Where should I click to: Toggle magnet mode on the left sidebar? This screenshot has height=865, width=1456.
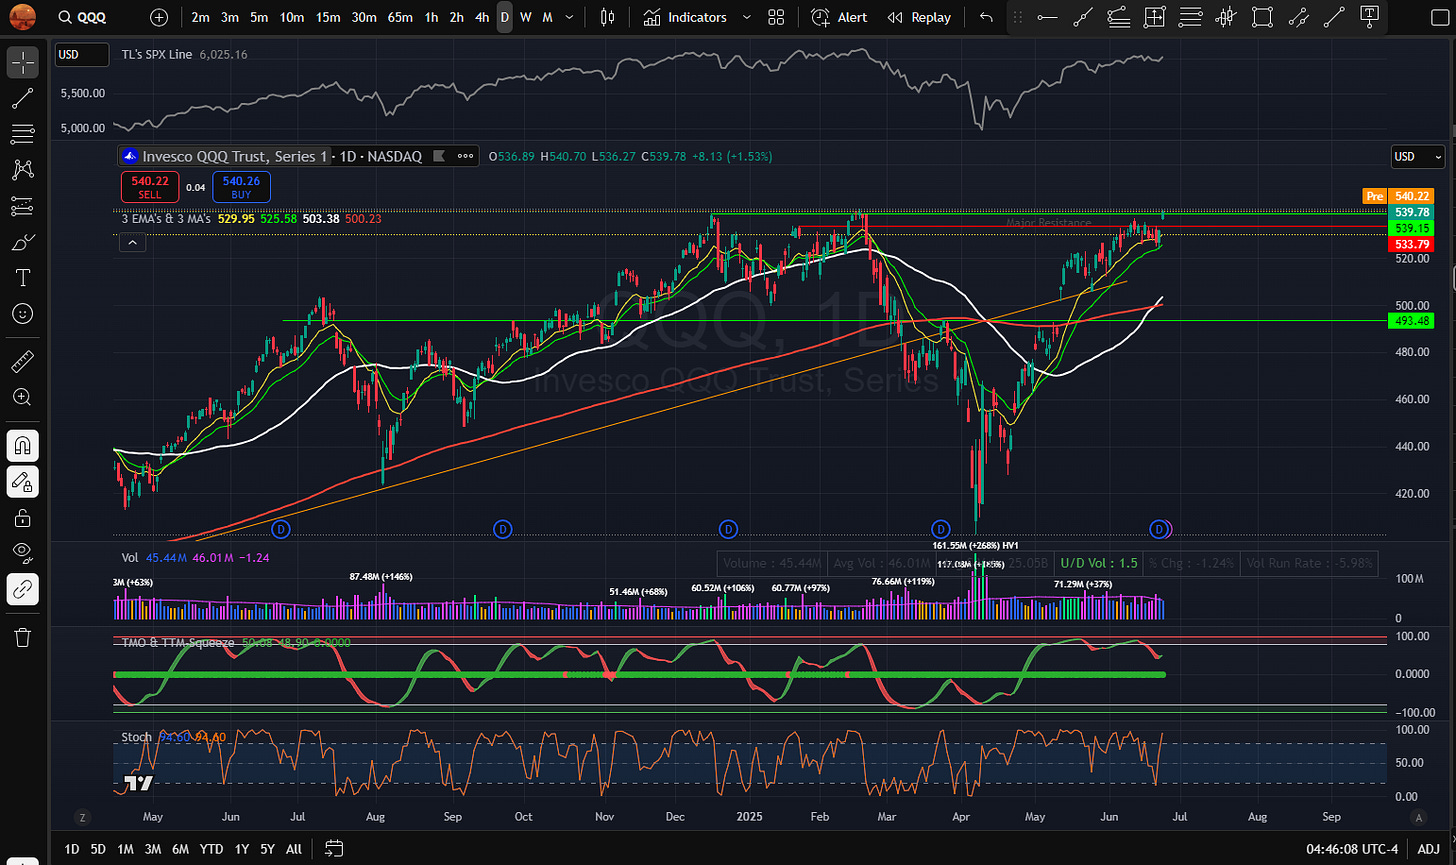click(22, 445)
